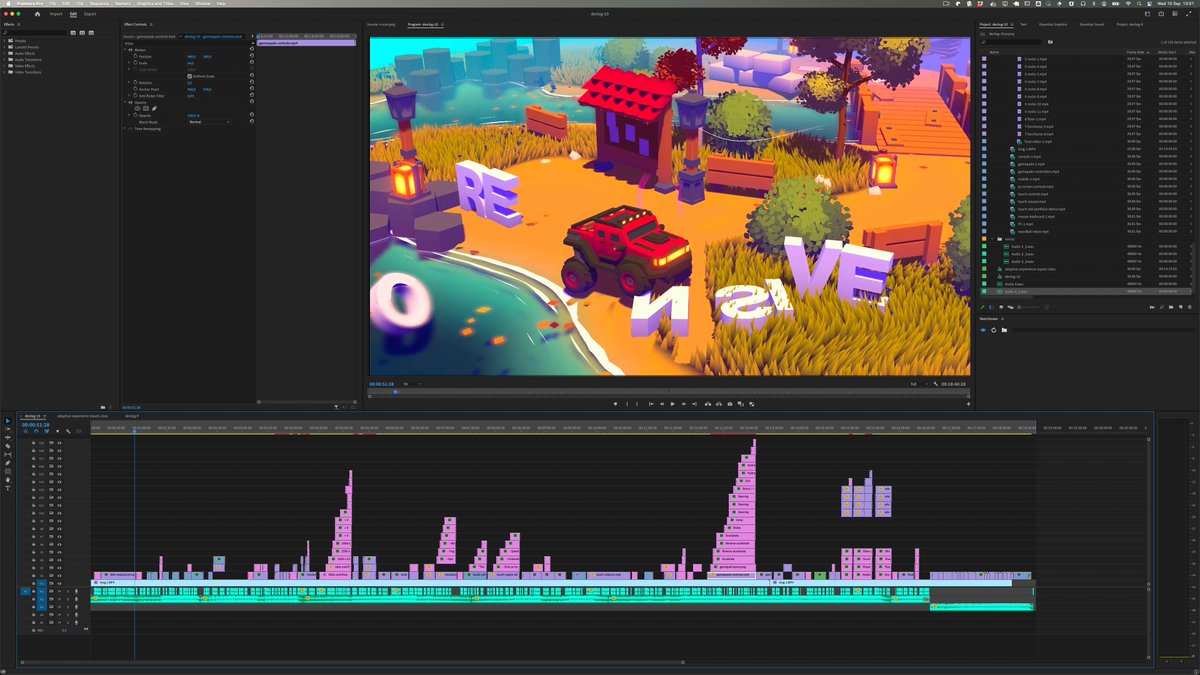Open Timeline Display Settings wrench
The height and width of the screenshot is (675, 1200).
pos(68,431)
